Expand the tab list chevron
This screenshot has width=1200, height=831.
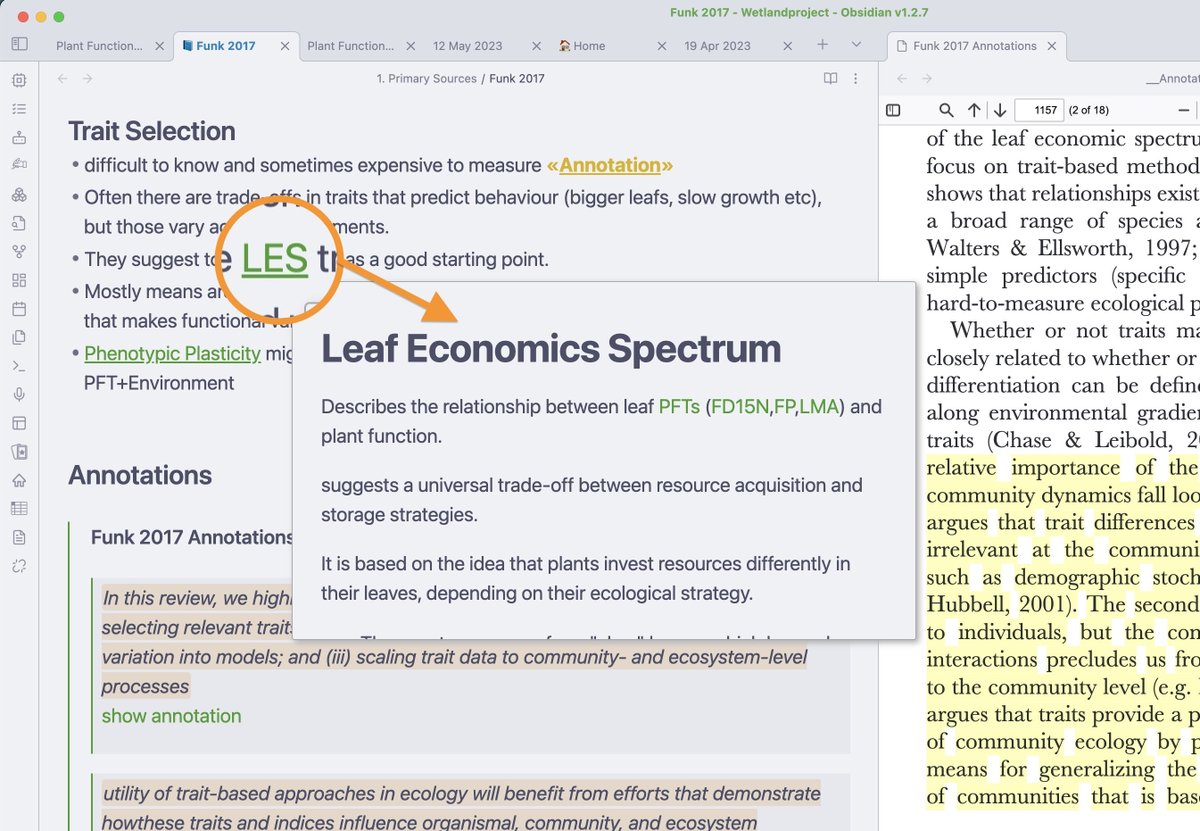(856, 45)
